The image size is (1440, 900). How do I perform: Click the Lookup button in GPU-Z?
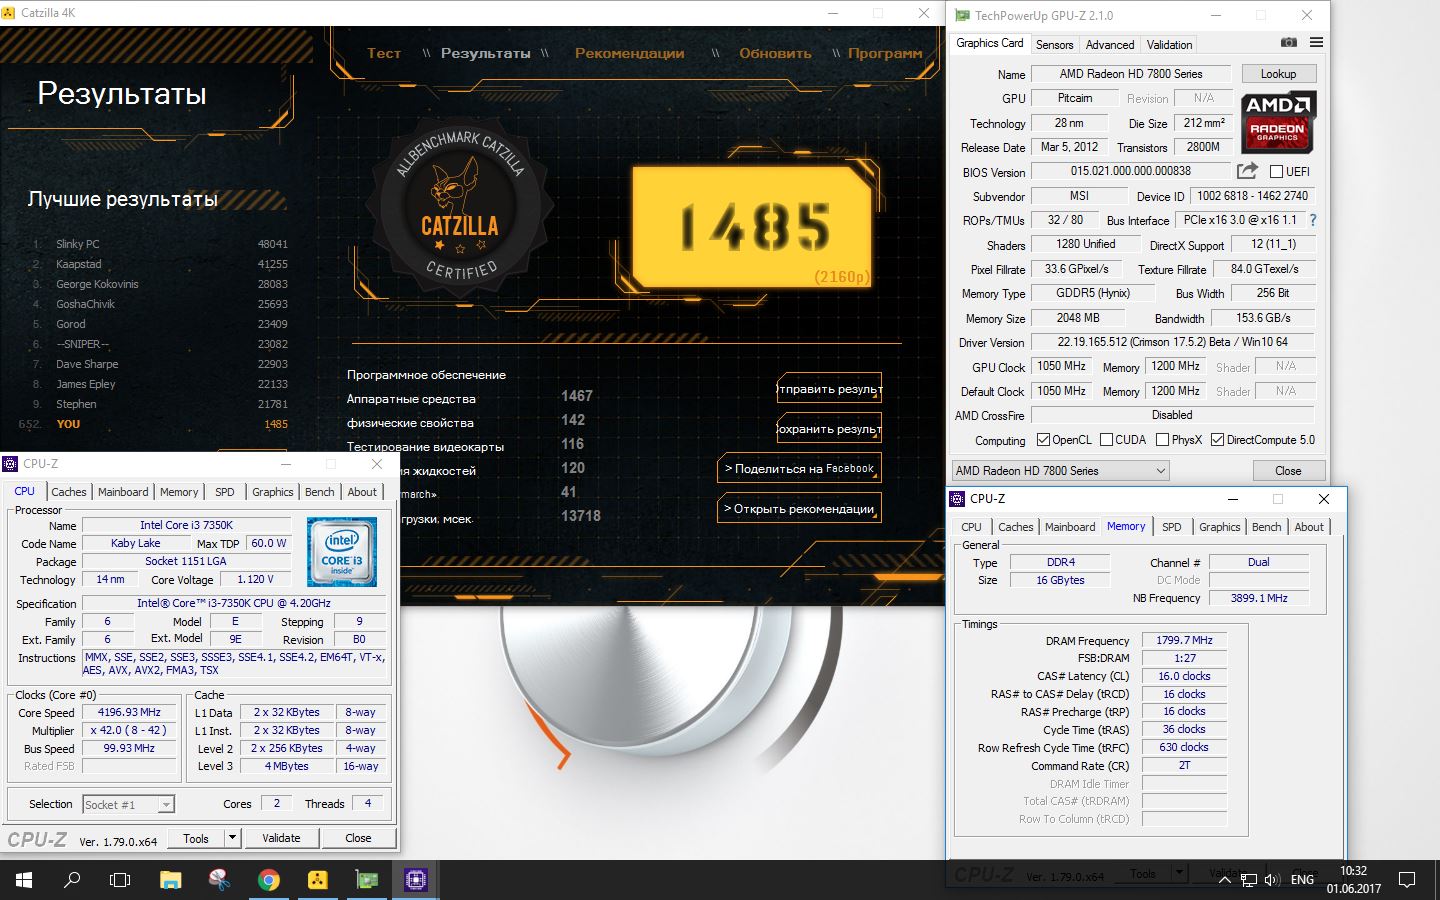tap(1278, 74)
